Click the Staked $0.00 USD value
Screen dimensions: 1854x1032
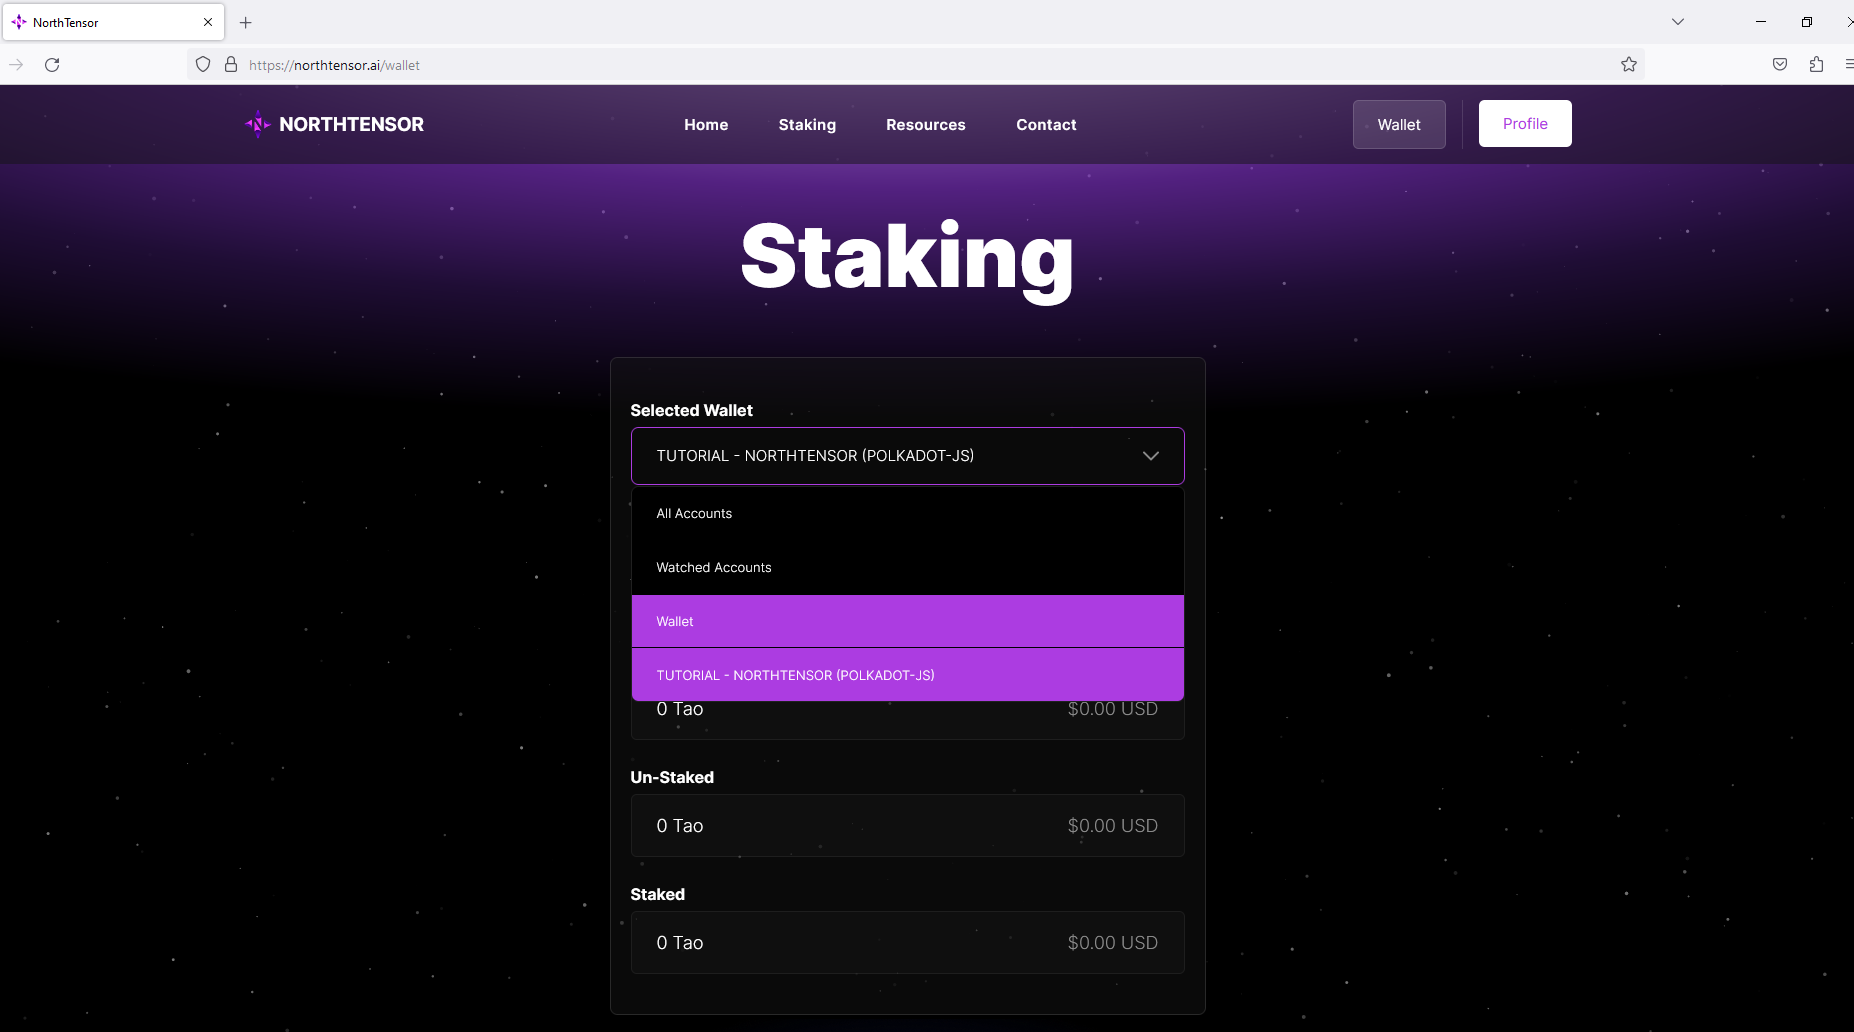(x=1112, y=943)
